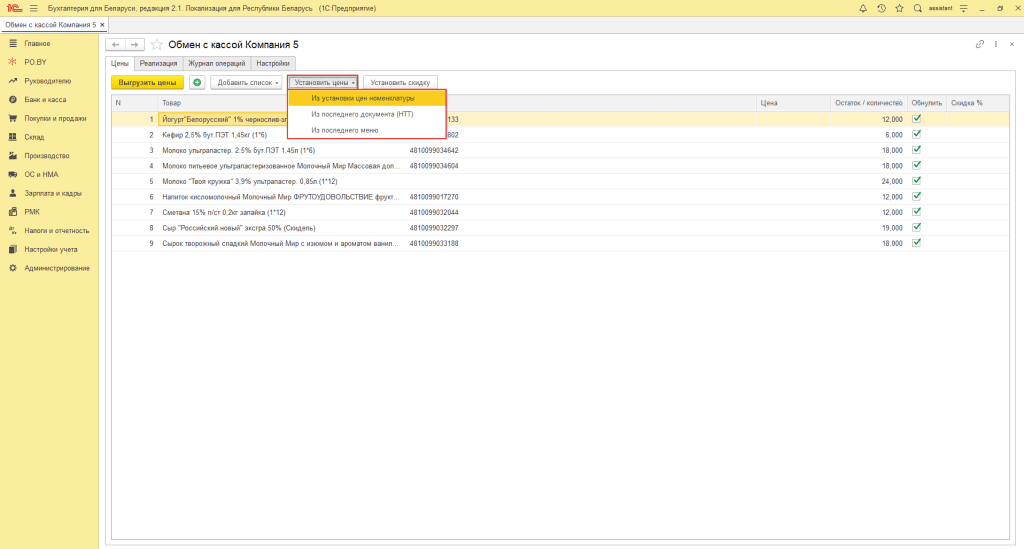This screenshot has width=1024, height=549.
Task: Toggle Обнулить checkbox for Молоко питьевое row
Action: point(916,165)
